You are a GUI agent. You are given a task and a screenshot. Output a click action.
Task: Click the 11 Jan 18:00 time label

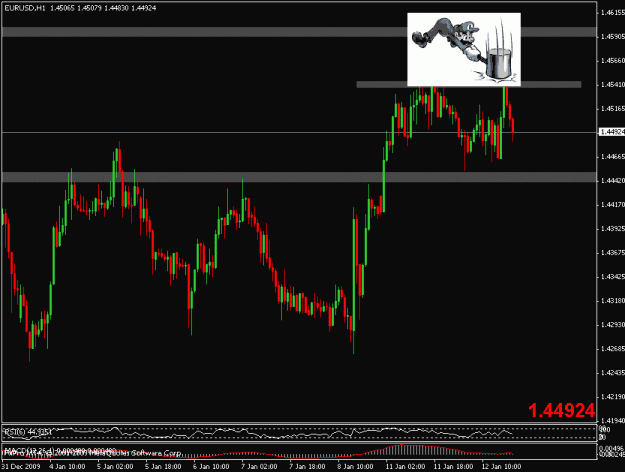453,466
